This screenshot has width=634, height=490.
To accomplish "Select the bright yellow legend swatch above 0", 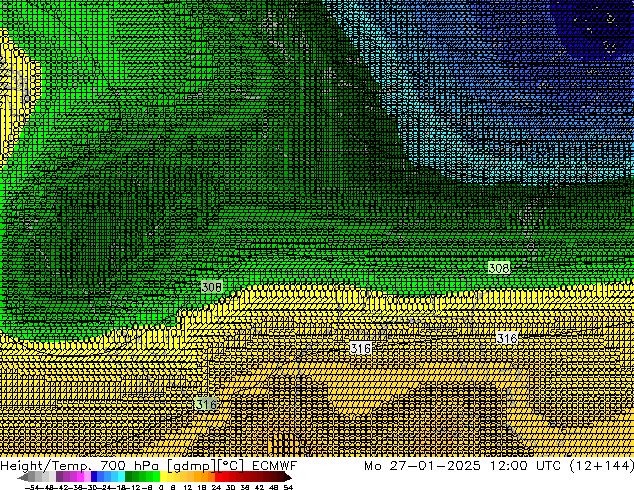I will tap(163, 477).
